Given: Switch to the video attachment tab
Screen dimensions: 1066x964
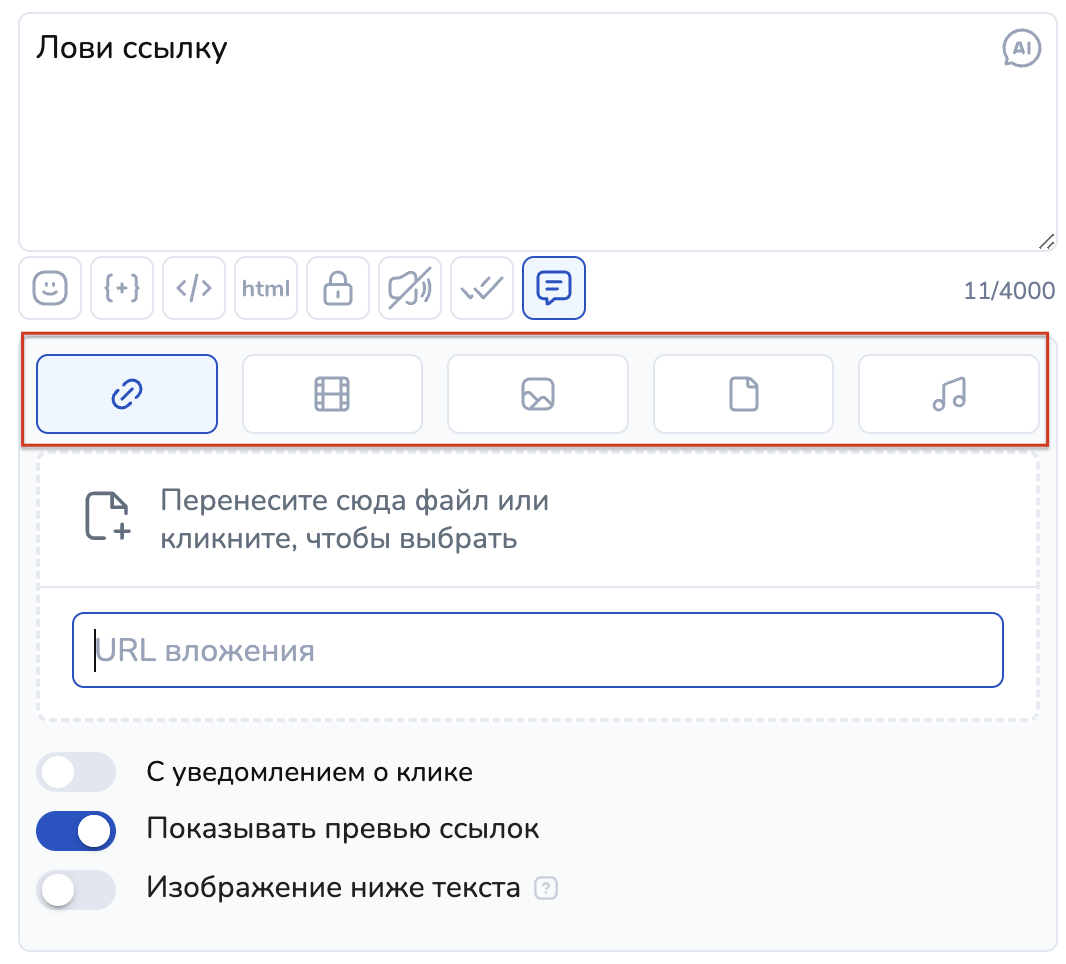Looking at the screenshot, I should click(332, 394).
